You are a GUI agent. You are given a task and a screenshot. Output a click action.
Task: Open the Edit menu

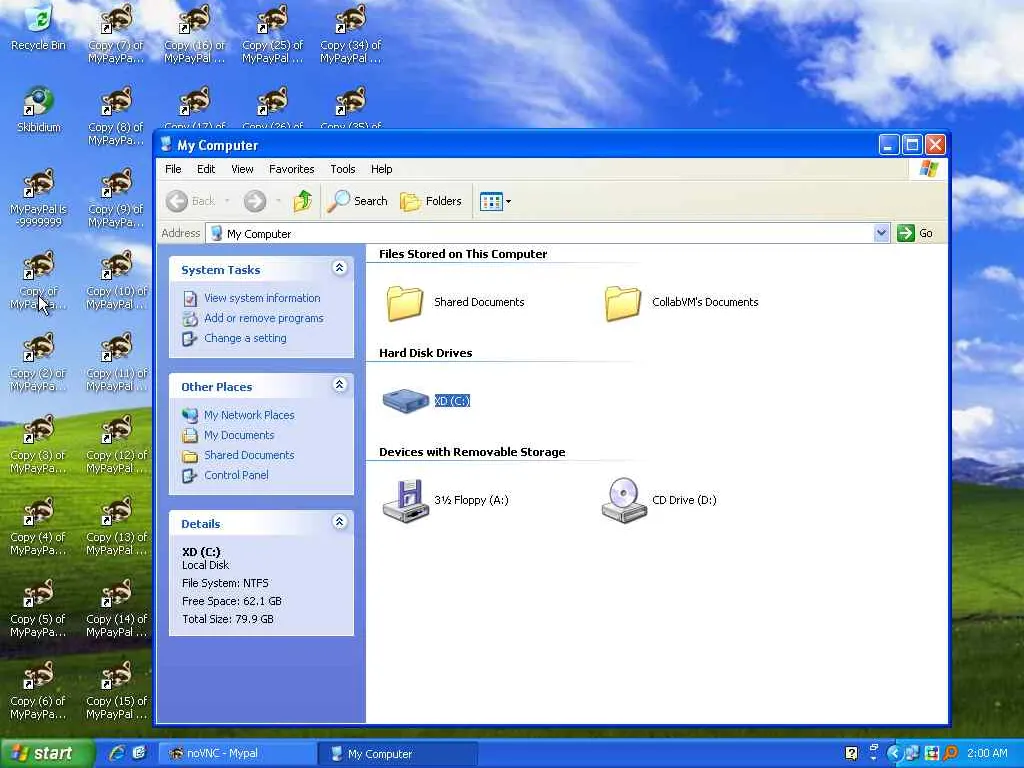tap(206, 169)
